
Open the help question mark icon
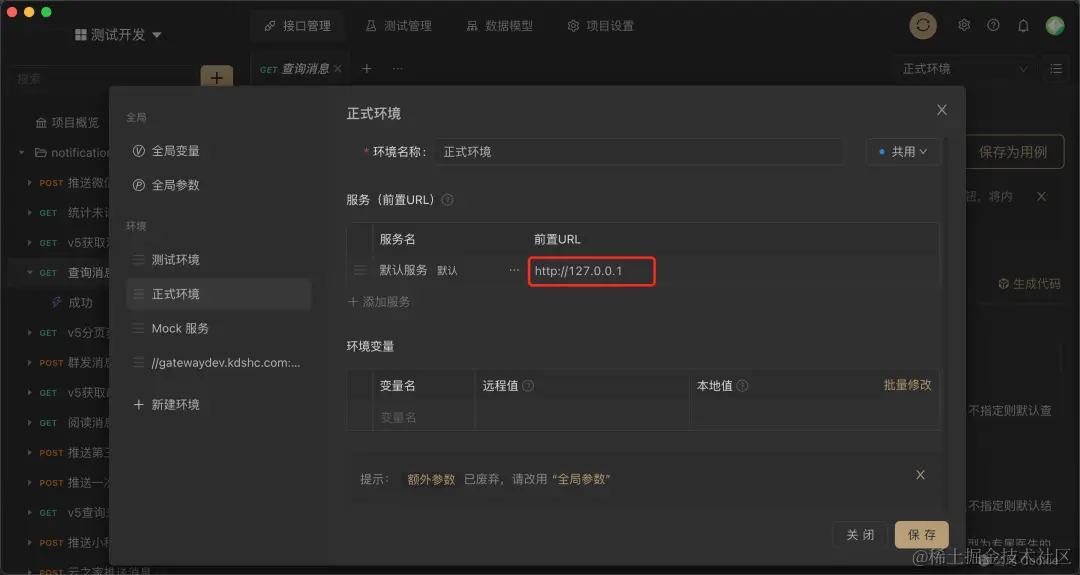coord(993,25)
